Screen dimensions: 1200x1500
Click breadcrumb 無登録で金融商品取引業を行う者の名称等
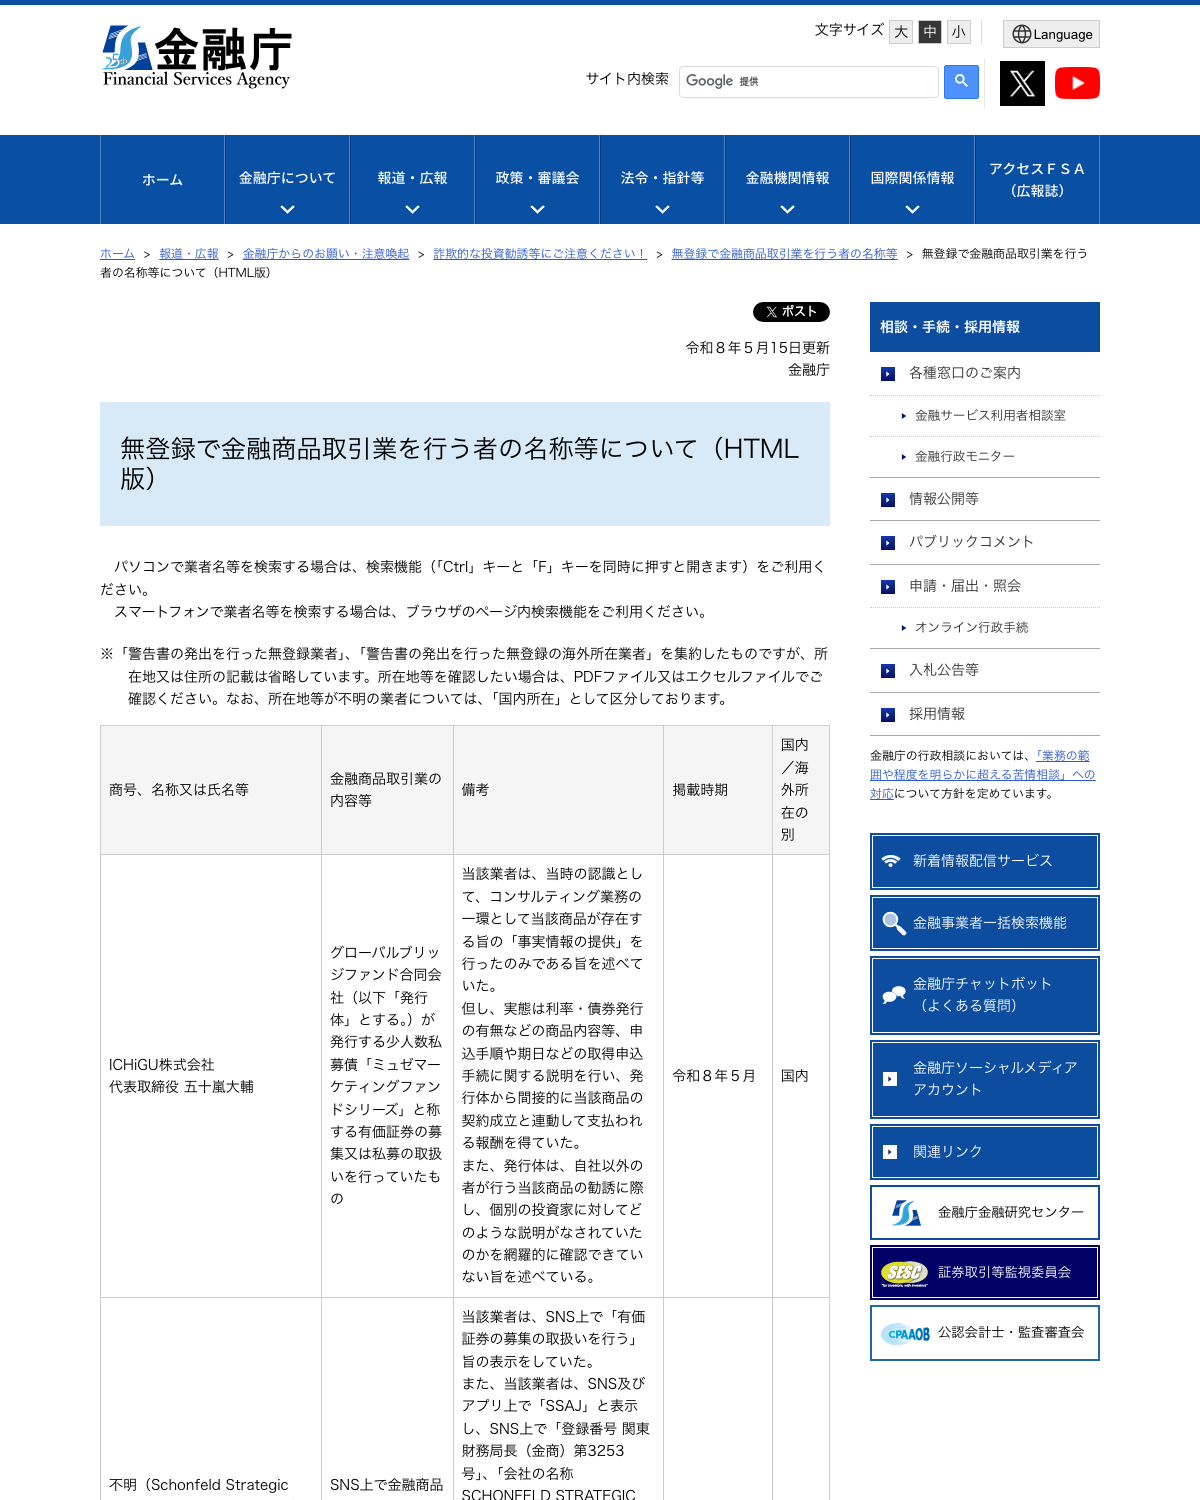(784, 254)
